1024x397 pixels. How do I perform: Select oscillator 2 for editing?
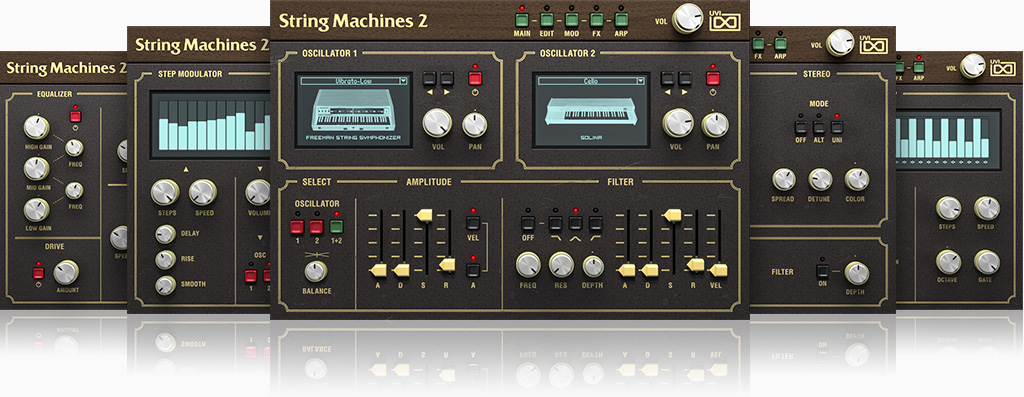317,227
